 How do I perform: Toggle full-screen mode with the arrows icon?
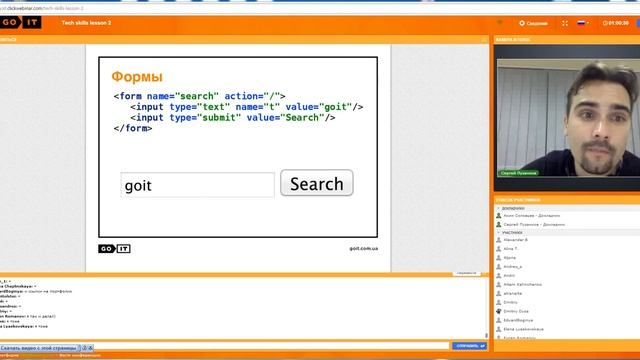564,23
